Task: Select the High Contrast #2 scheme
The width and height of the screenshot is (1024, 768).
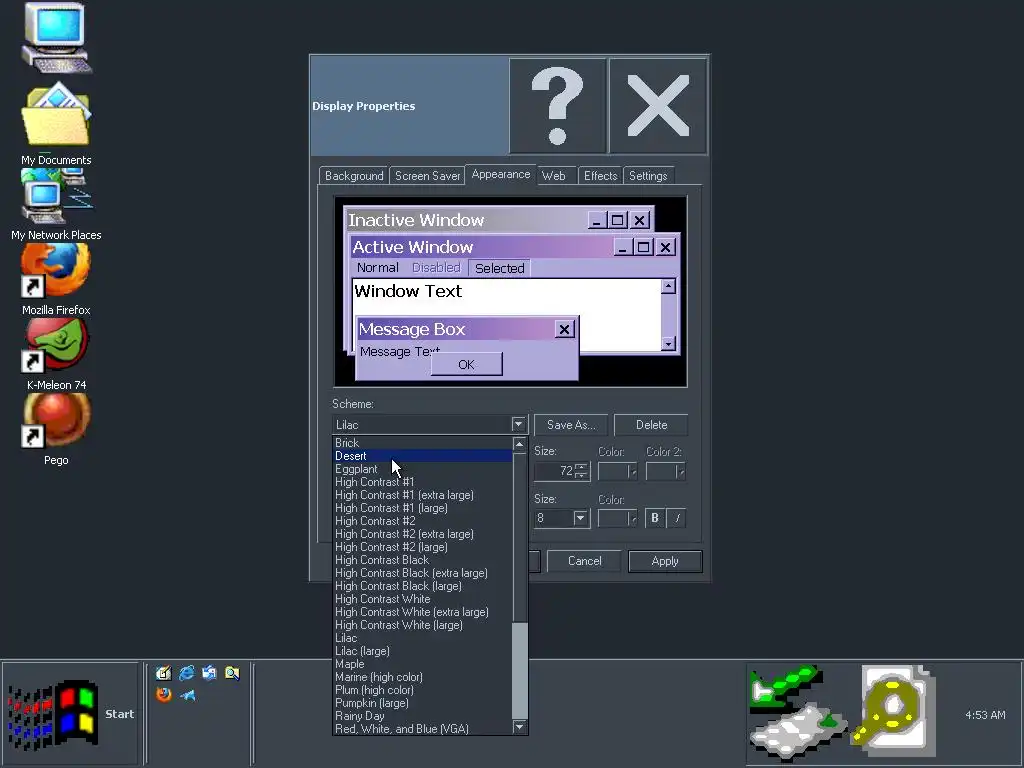Action: (x=423, y=521)
